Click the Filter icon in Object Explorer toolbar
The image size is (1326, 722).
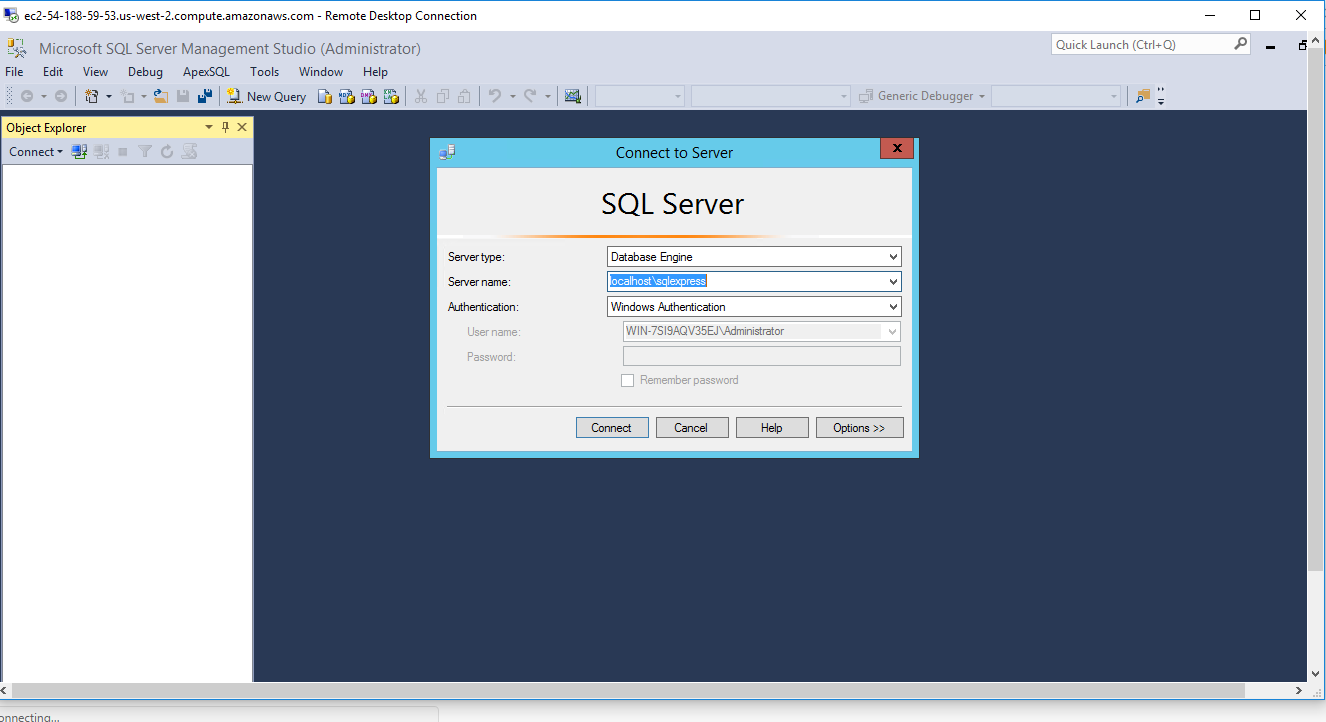145,151
